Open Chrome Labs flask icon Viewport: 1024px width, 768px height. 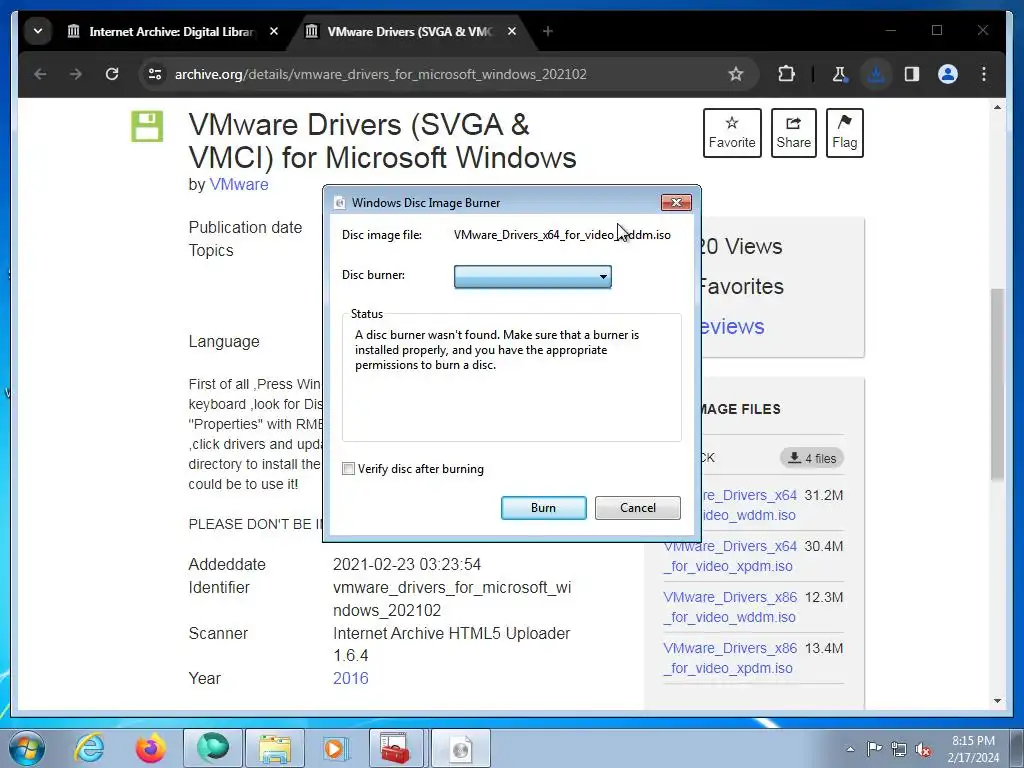click(x=840, y=74)
